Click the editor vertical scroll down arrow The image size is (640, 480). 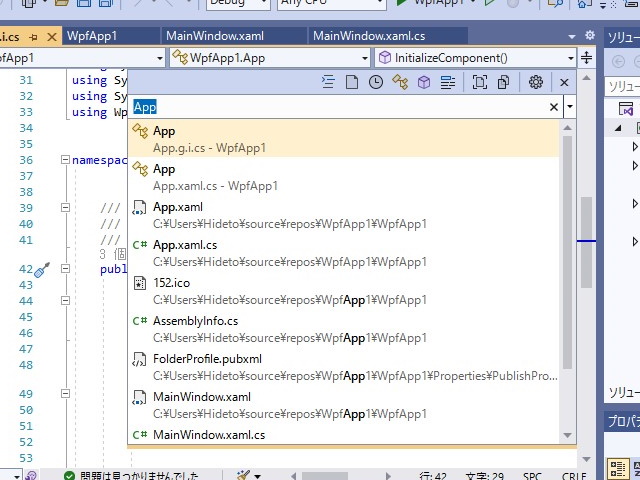[x=587, y=460]
